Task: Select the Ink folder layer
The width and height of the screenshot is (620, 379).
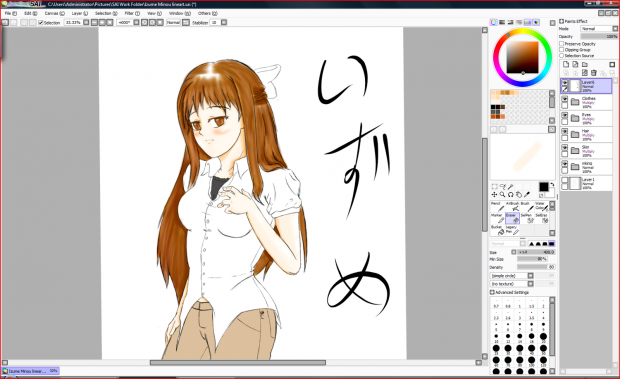Action: coord(586,167)
